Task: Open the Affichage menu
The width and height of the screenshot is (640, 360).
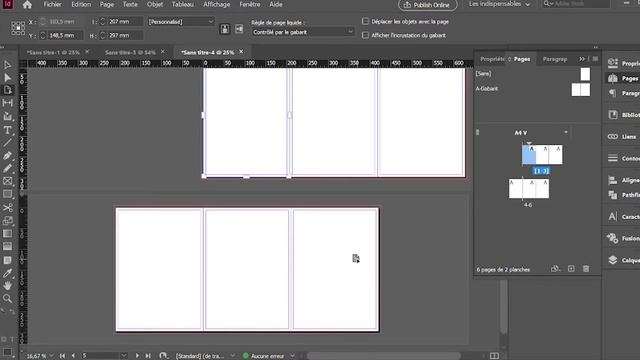Action: (x=217, y=4)
